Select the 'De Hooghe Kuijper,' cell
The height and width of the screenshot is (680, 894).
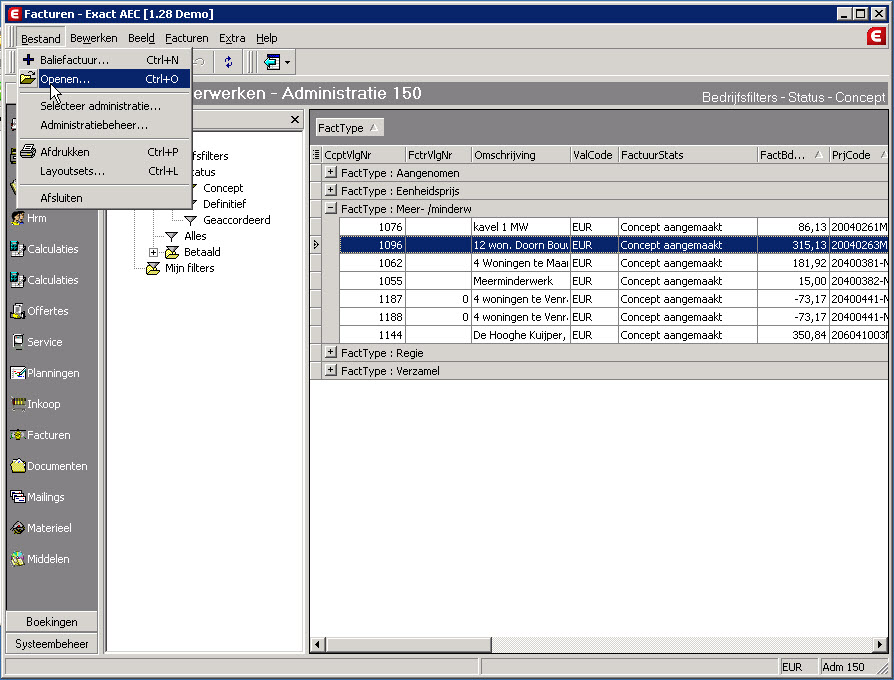point(521,335)
